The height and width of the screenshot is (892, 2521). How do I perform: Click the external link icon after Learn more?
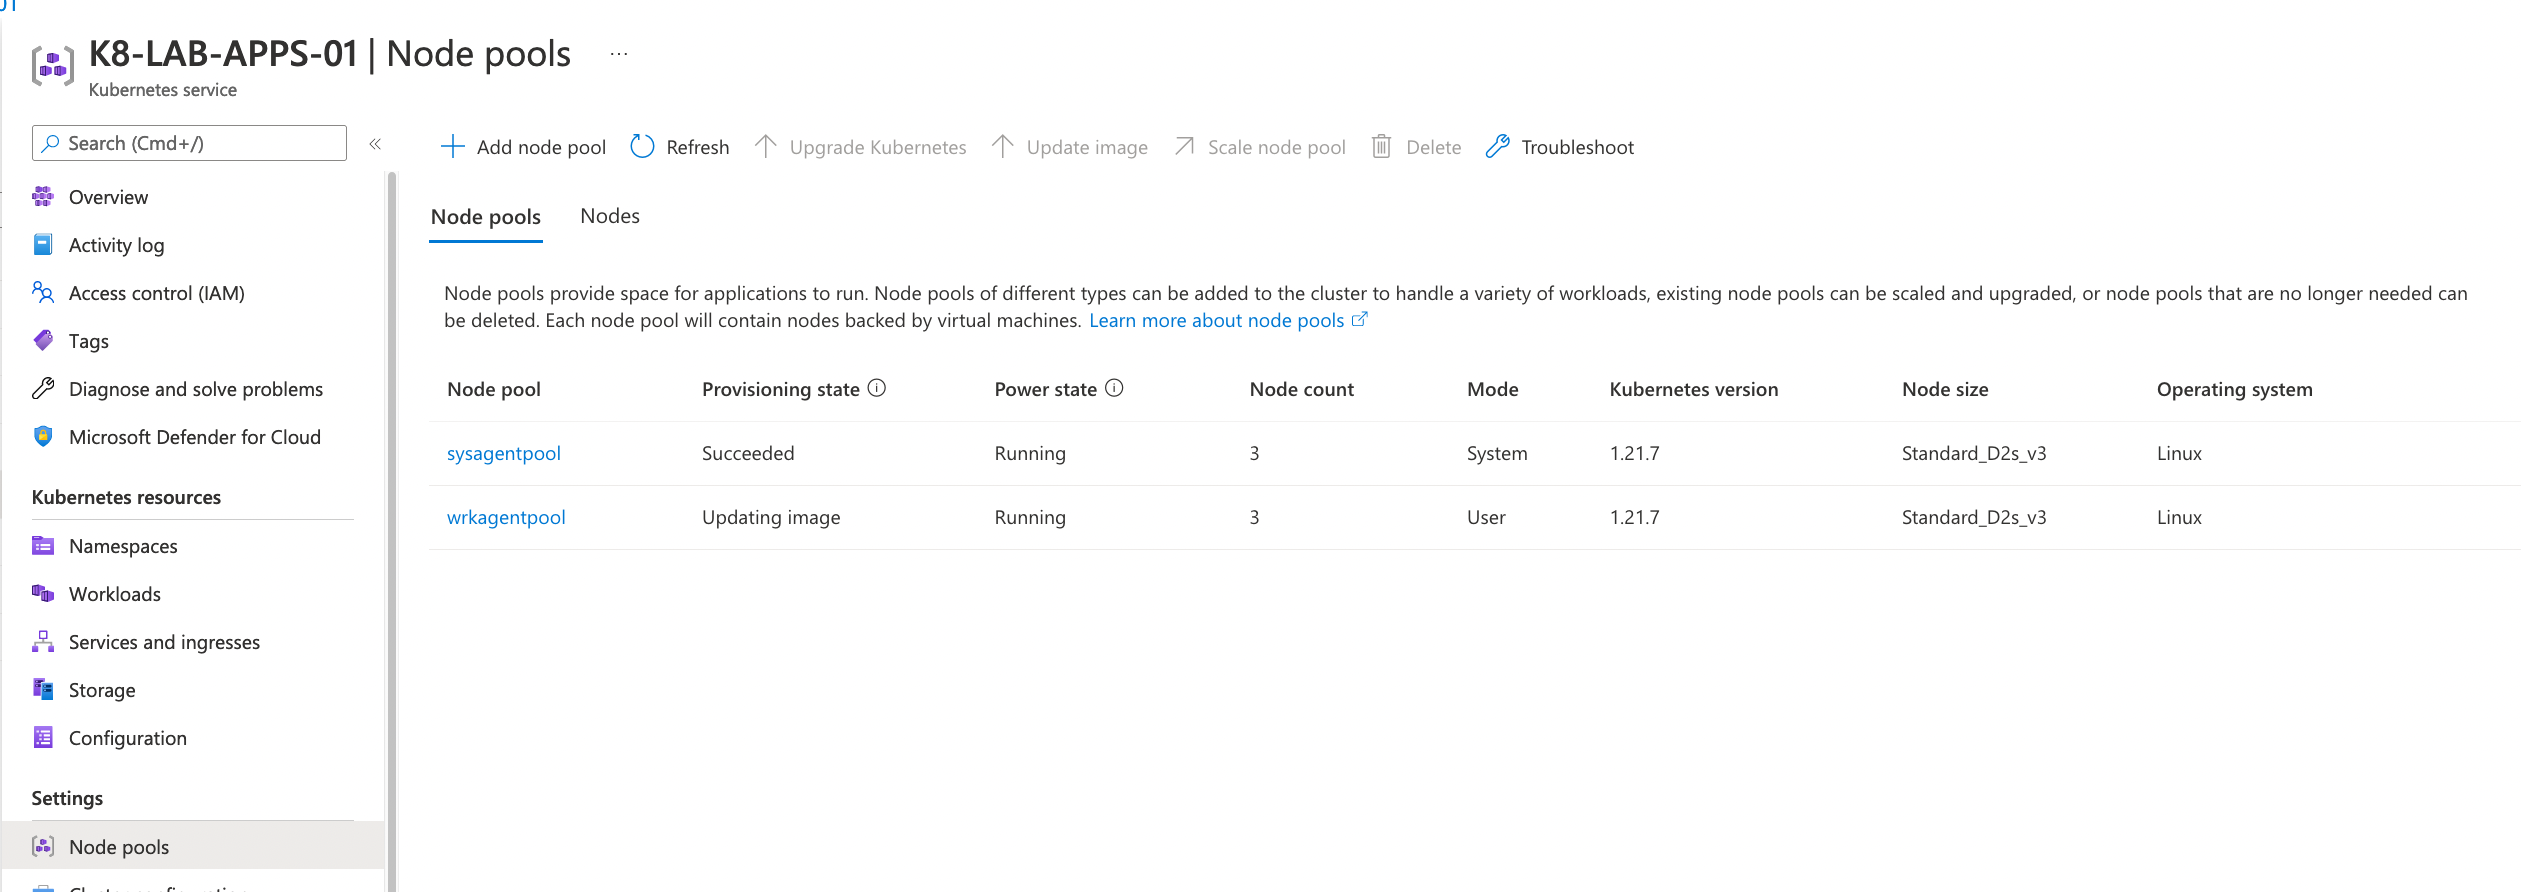pos(1359,320)
